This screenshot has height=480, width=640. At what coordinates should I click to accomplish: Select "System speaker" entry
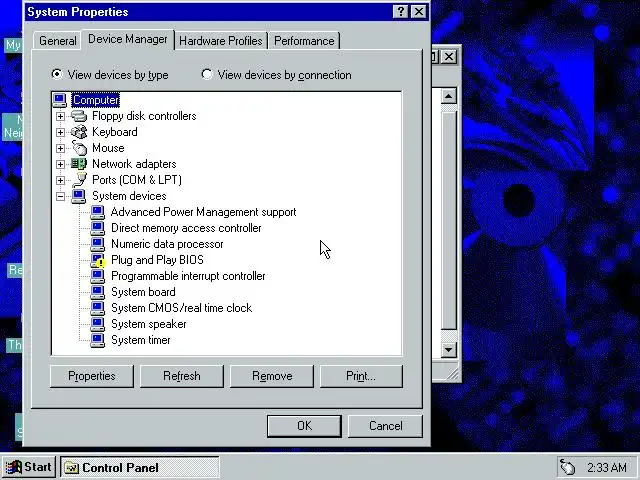(149, 324)
